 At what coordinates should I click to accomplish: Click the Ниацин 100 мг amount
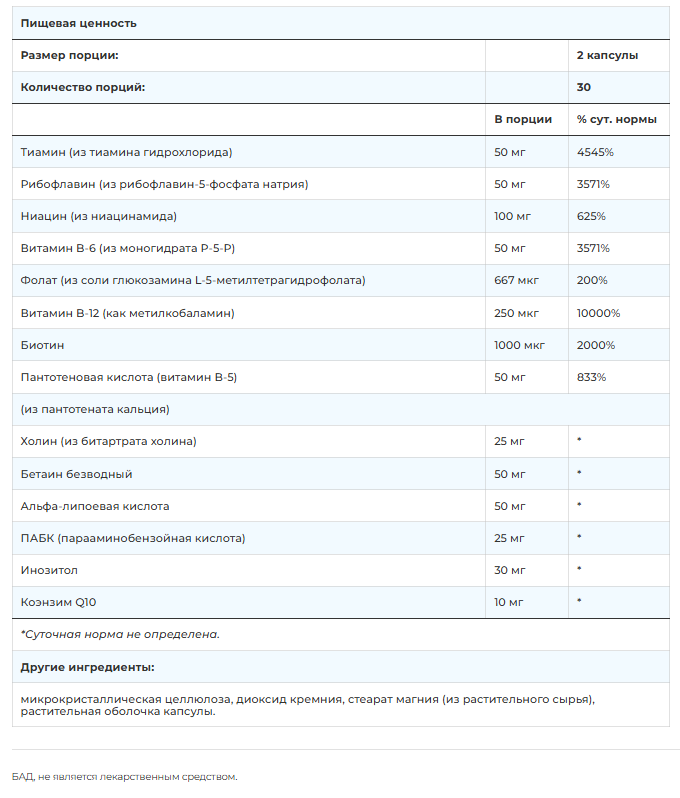(512, 216)
